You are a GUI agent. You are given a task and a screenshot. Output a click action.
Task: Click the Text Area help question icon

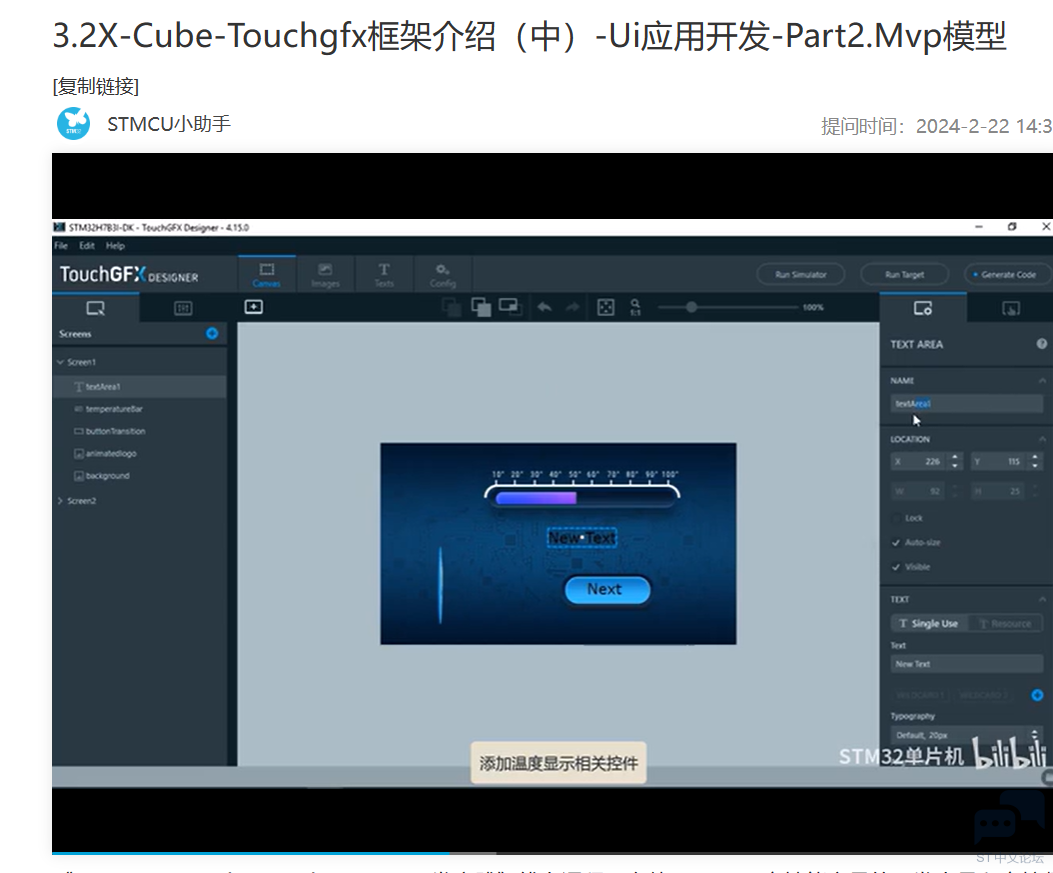(1042, 344)
